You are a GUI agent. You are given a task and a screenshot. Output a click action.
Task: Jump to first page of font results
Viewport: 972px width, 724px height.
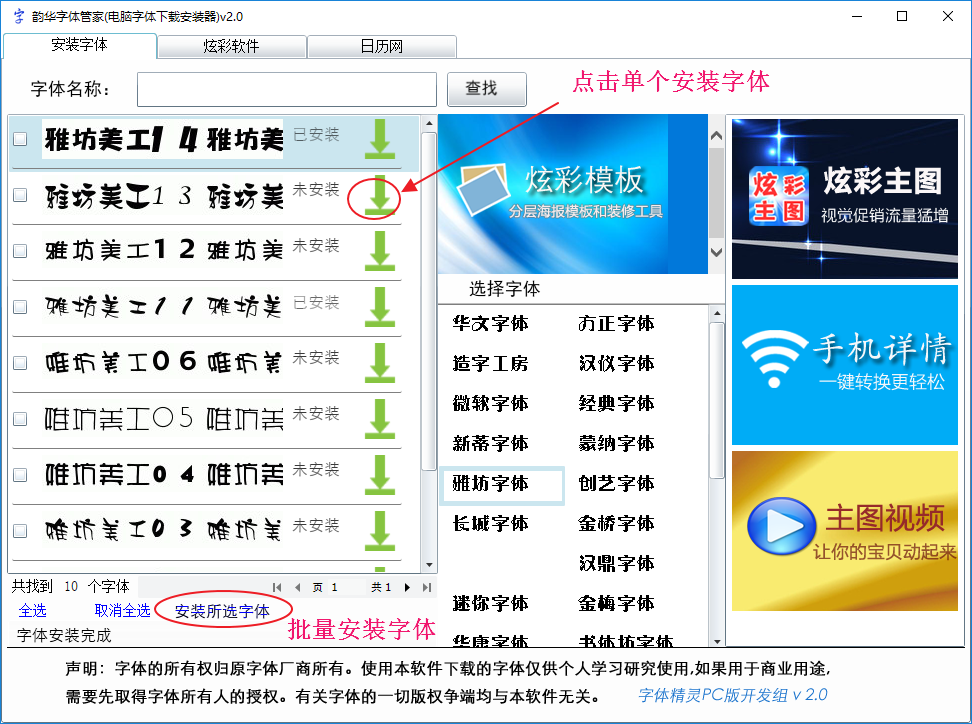coord(278,587)
